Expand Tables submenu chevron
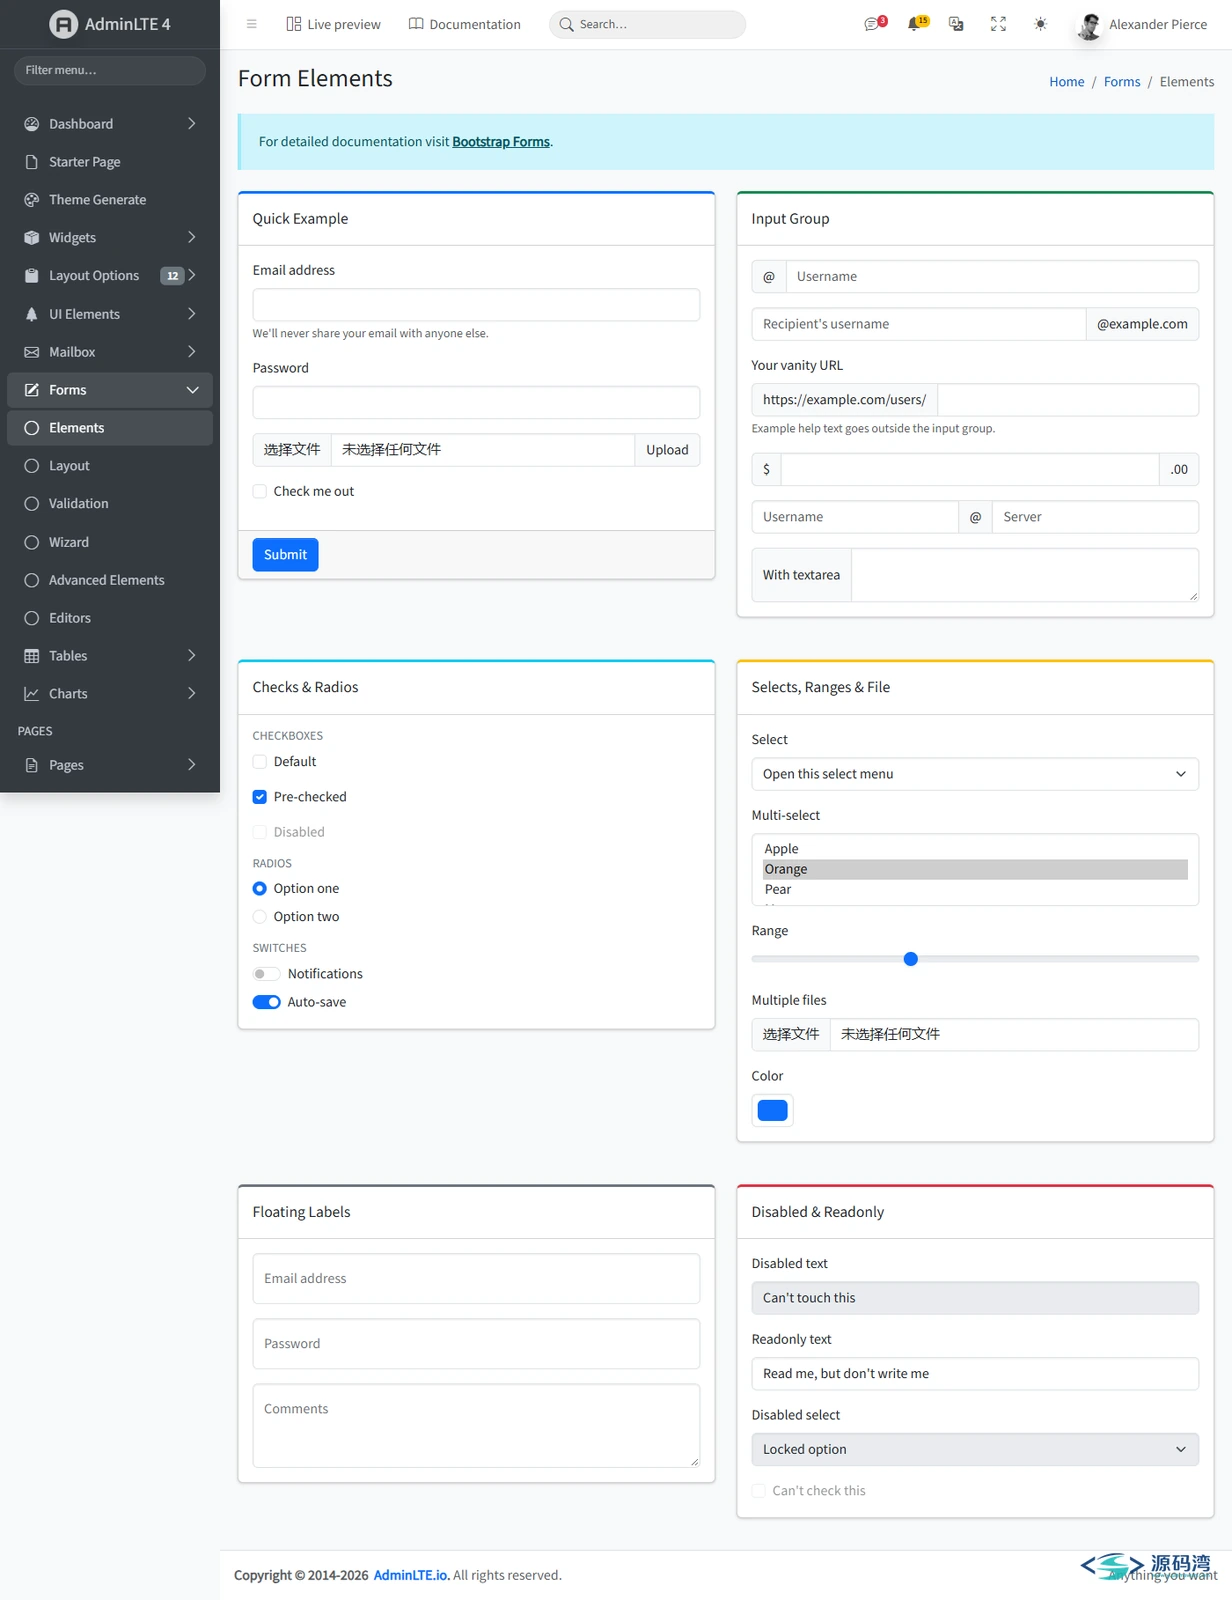Image resolution: width=1232 pixels, height=1600 pixels. [192, 656]
